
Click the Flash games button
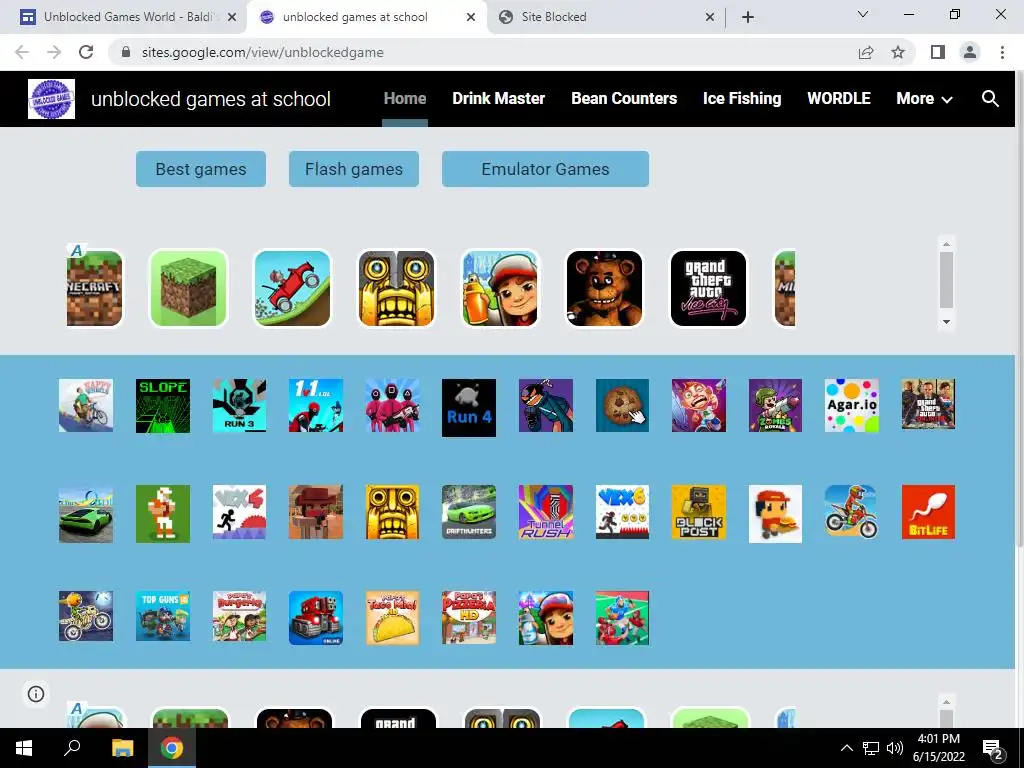tap(354, 169)
